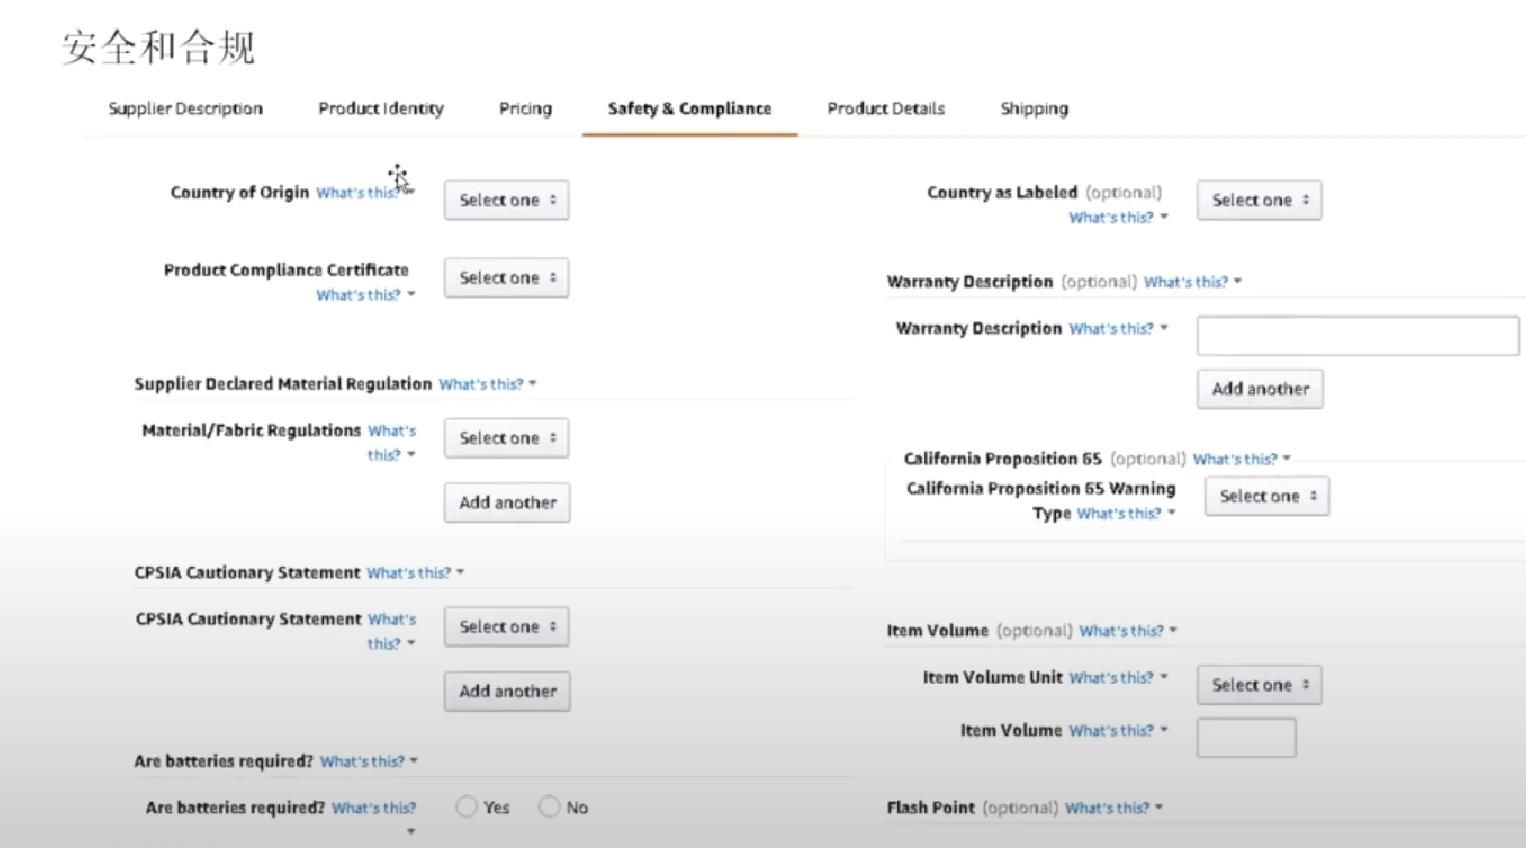Select No for batteries required
Image resolution: width=1526 pixels, height=848 pixels.
pos(549,807)
